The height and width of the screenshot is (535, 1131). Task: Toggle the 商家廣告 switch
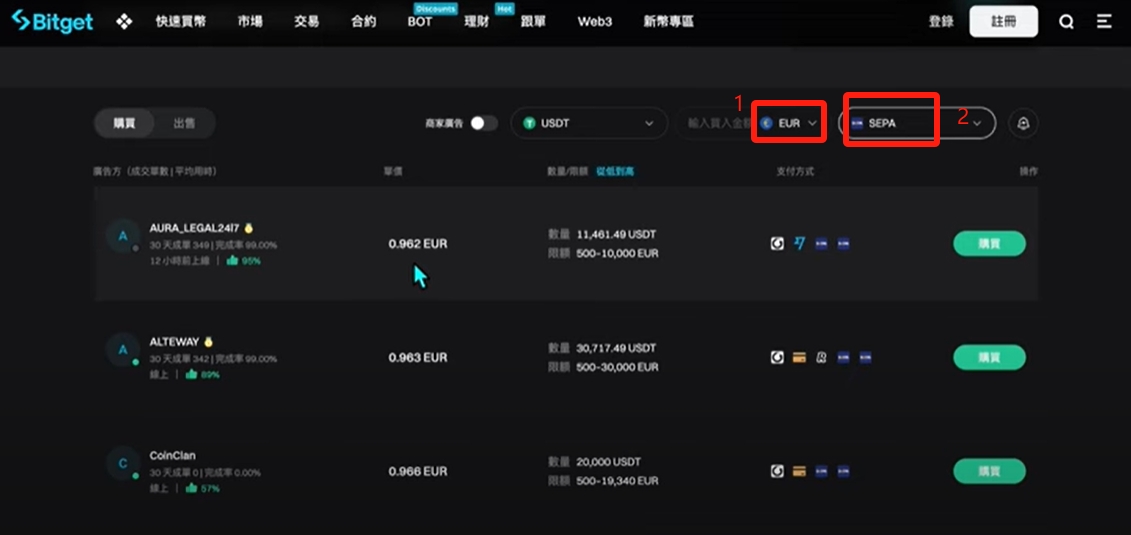coord(483,123)
